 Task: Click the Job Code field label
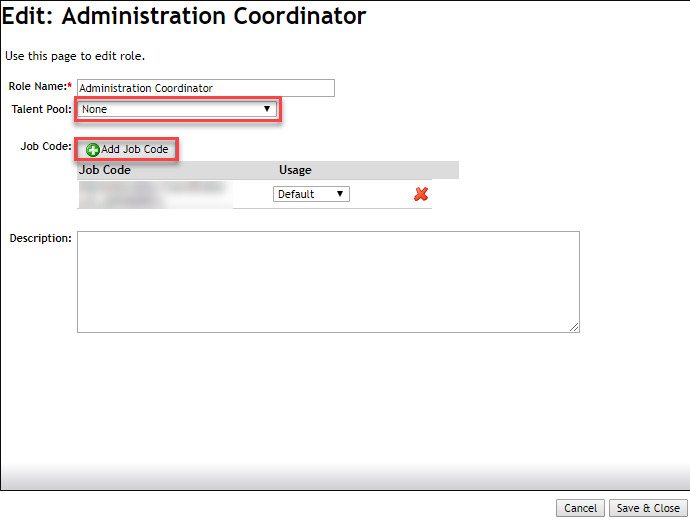point(46,146)
